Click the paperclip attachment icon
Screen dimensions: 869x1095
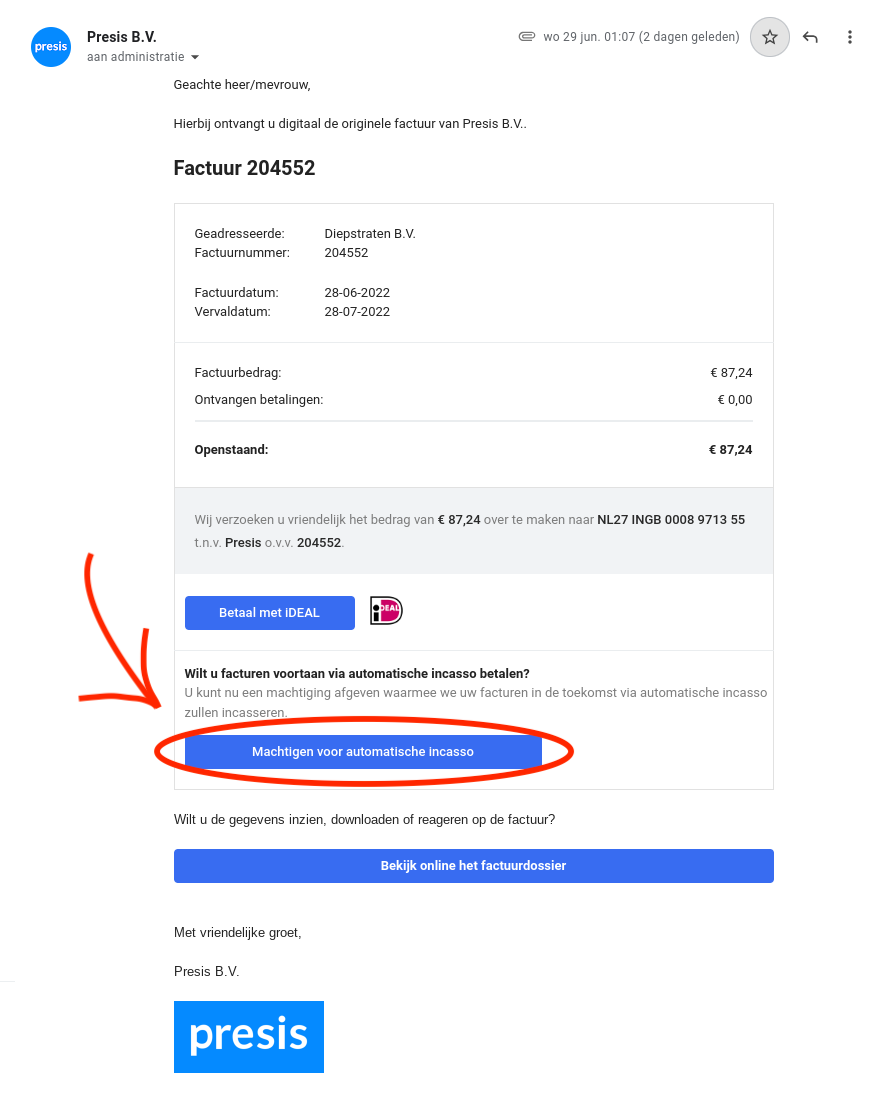pyautogui.click(x=527, y=37)
